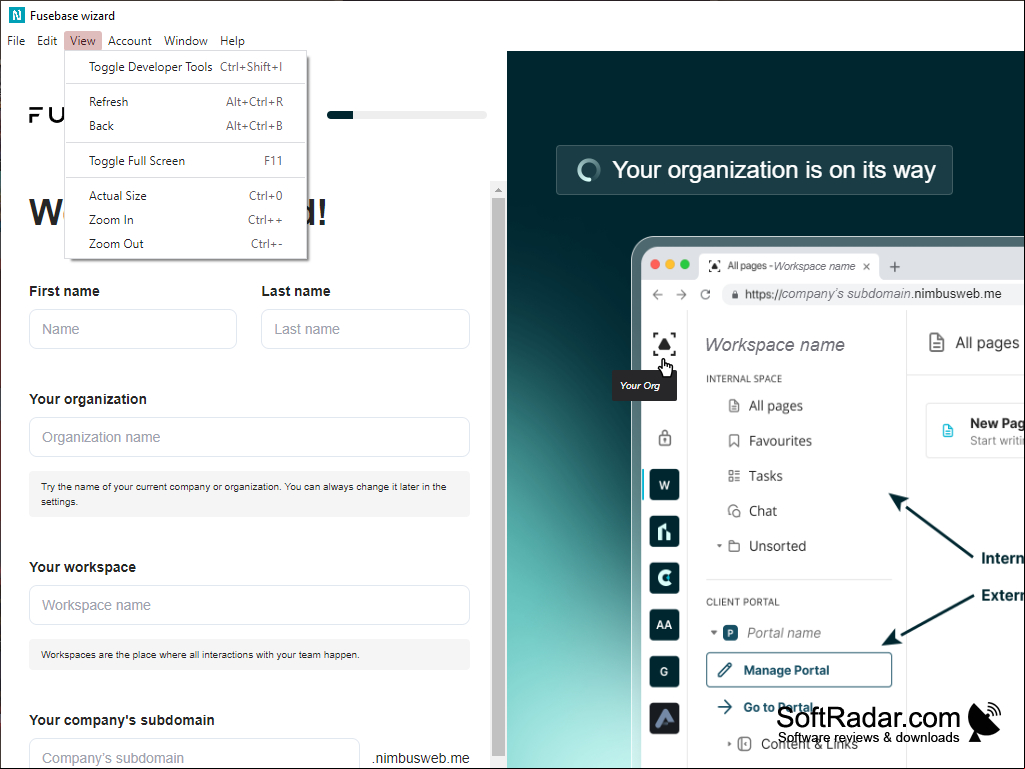
Task: Choose Refresh from the View menu
Action: click(186, 101)
